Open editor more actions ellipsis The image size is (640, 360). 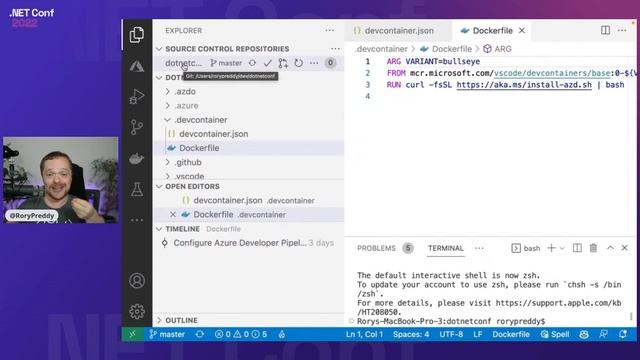pyautogui.click(x=622, y=30)
